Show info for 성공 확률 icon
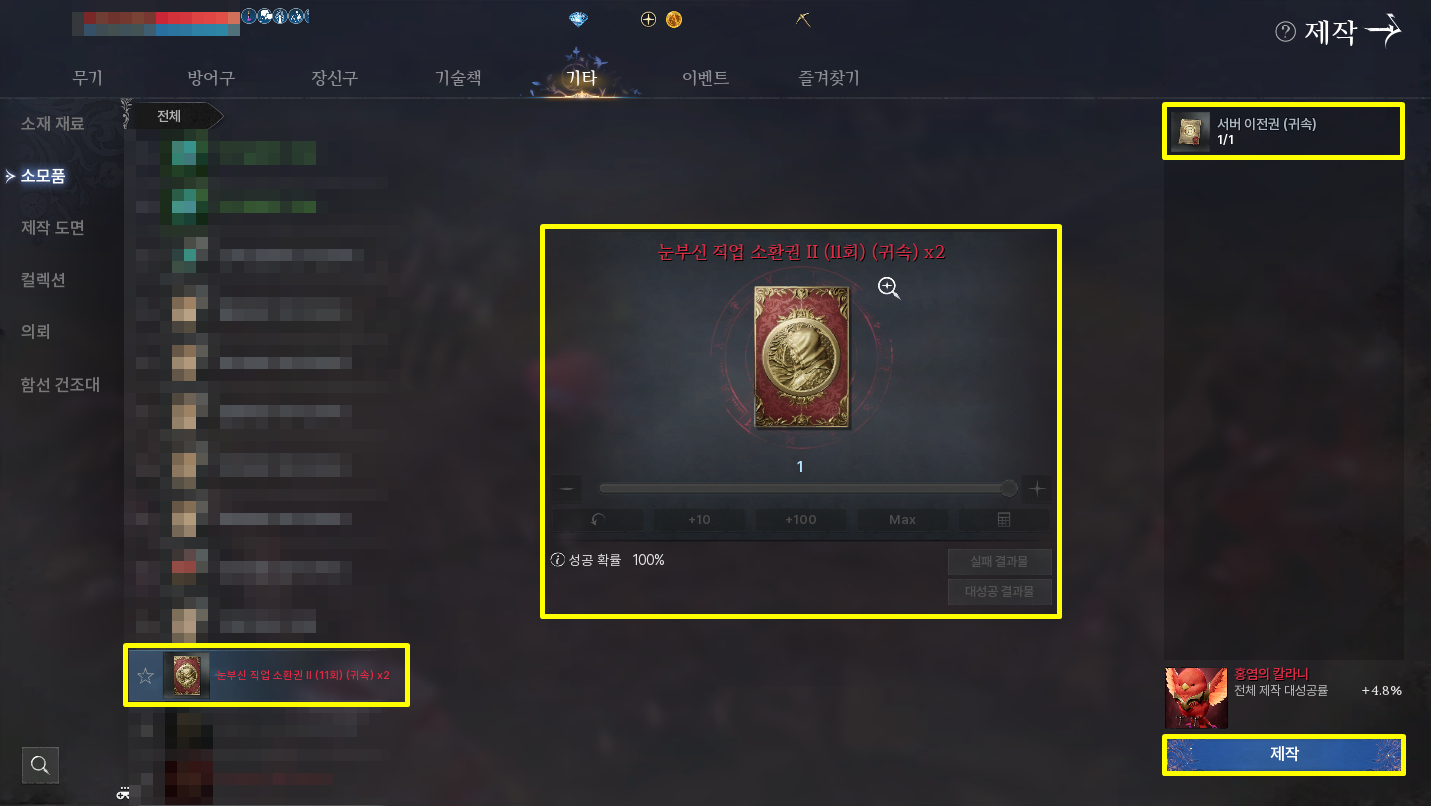Image resolution: width=1431 pixels, height=806 pixels. (x=558, y=560)
